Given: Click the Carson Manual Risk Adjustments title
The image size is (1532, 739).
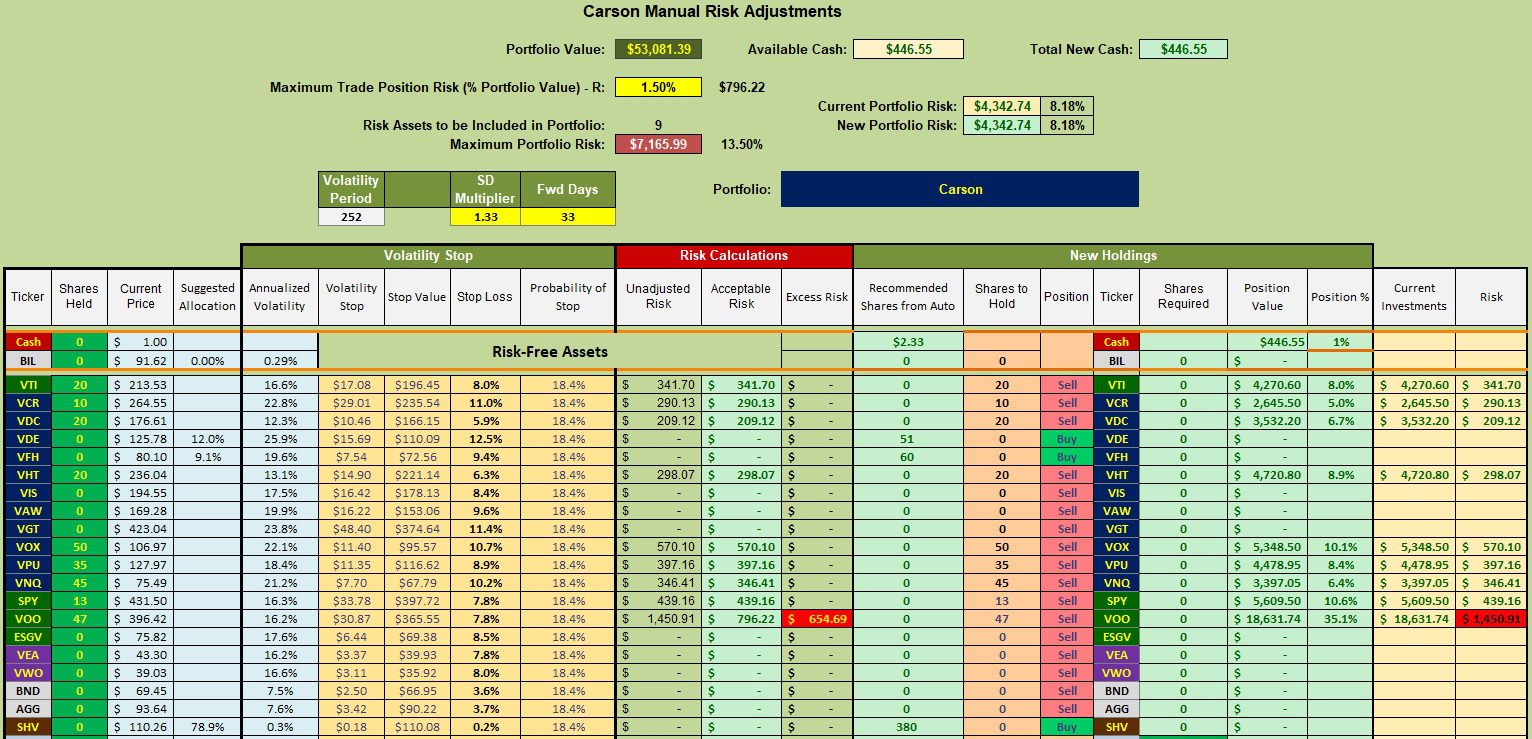Looking at the screenshot, I should pos(712,12).
